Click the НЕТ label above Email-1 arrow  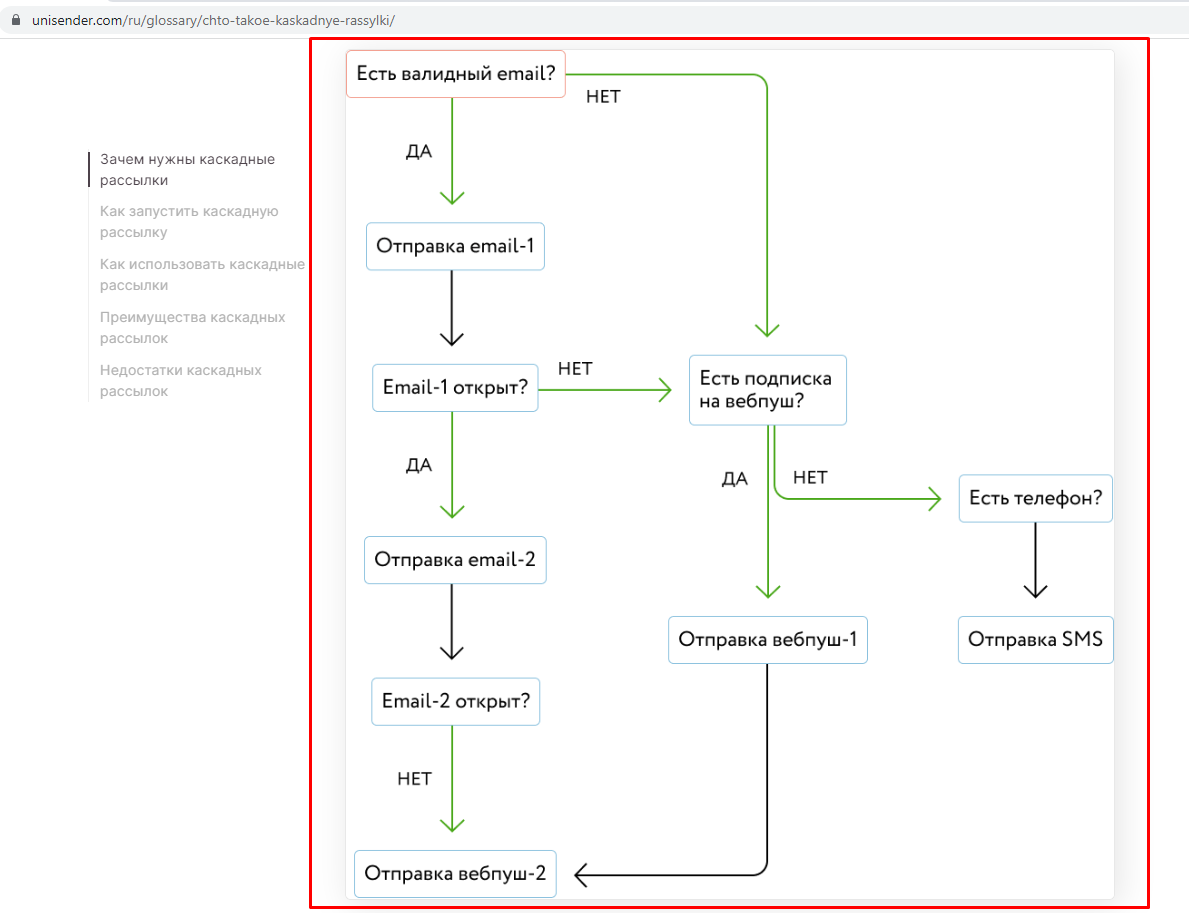pos(575,369)
